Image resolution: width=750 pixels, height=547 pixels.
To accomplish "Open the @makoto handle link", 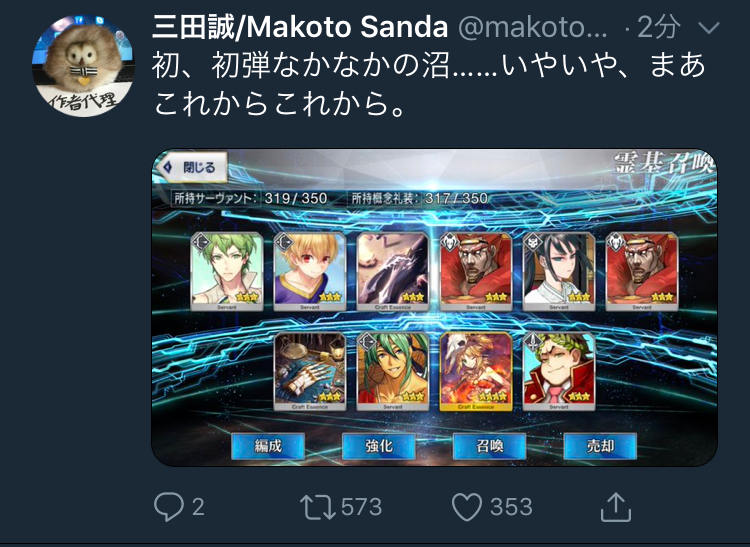I will click(x=533, y=28).
